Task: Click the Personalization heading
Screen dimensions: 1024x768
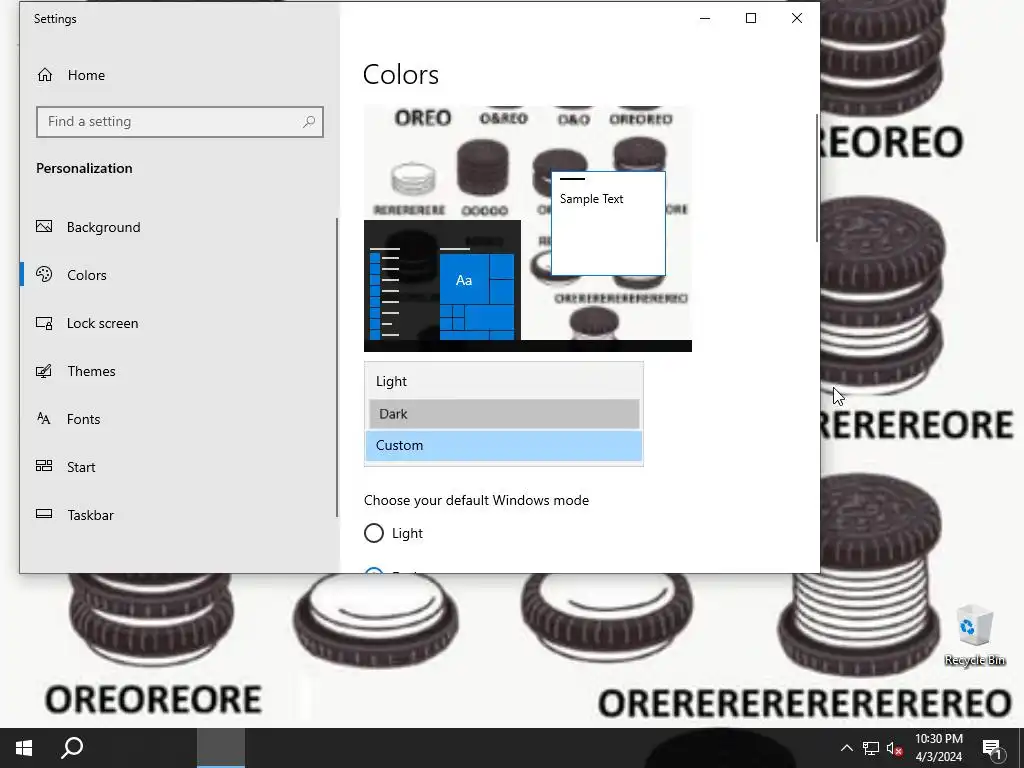Action: (84, 168)
